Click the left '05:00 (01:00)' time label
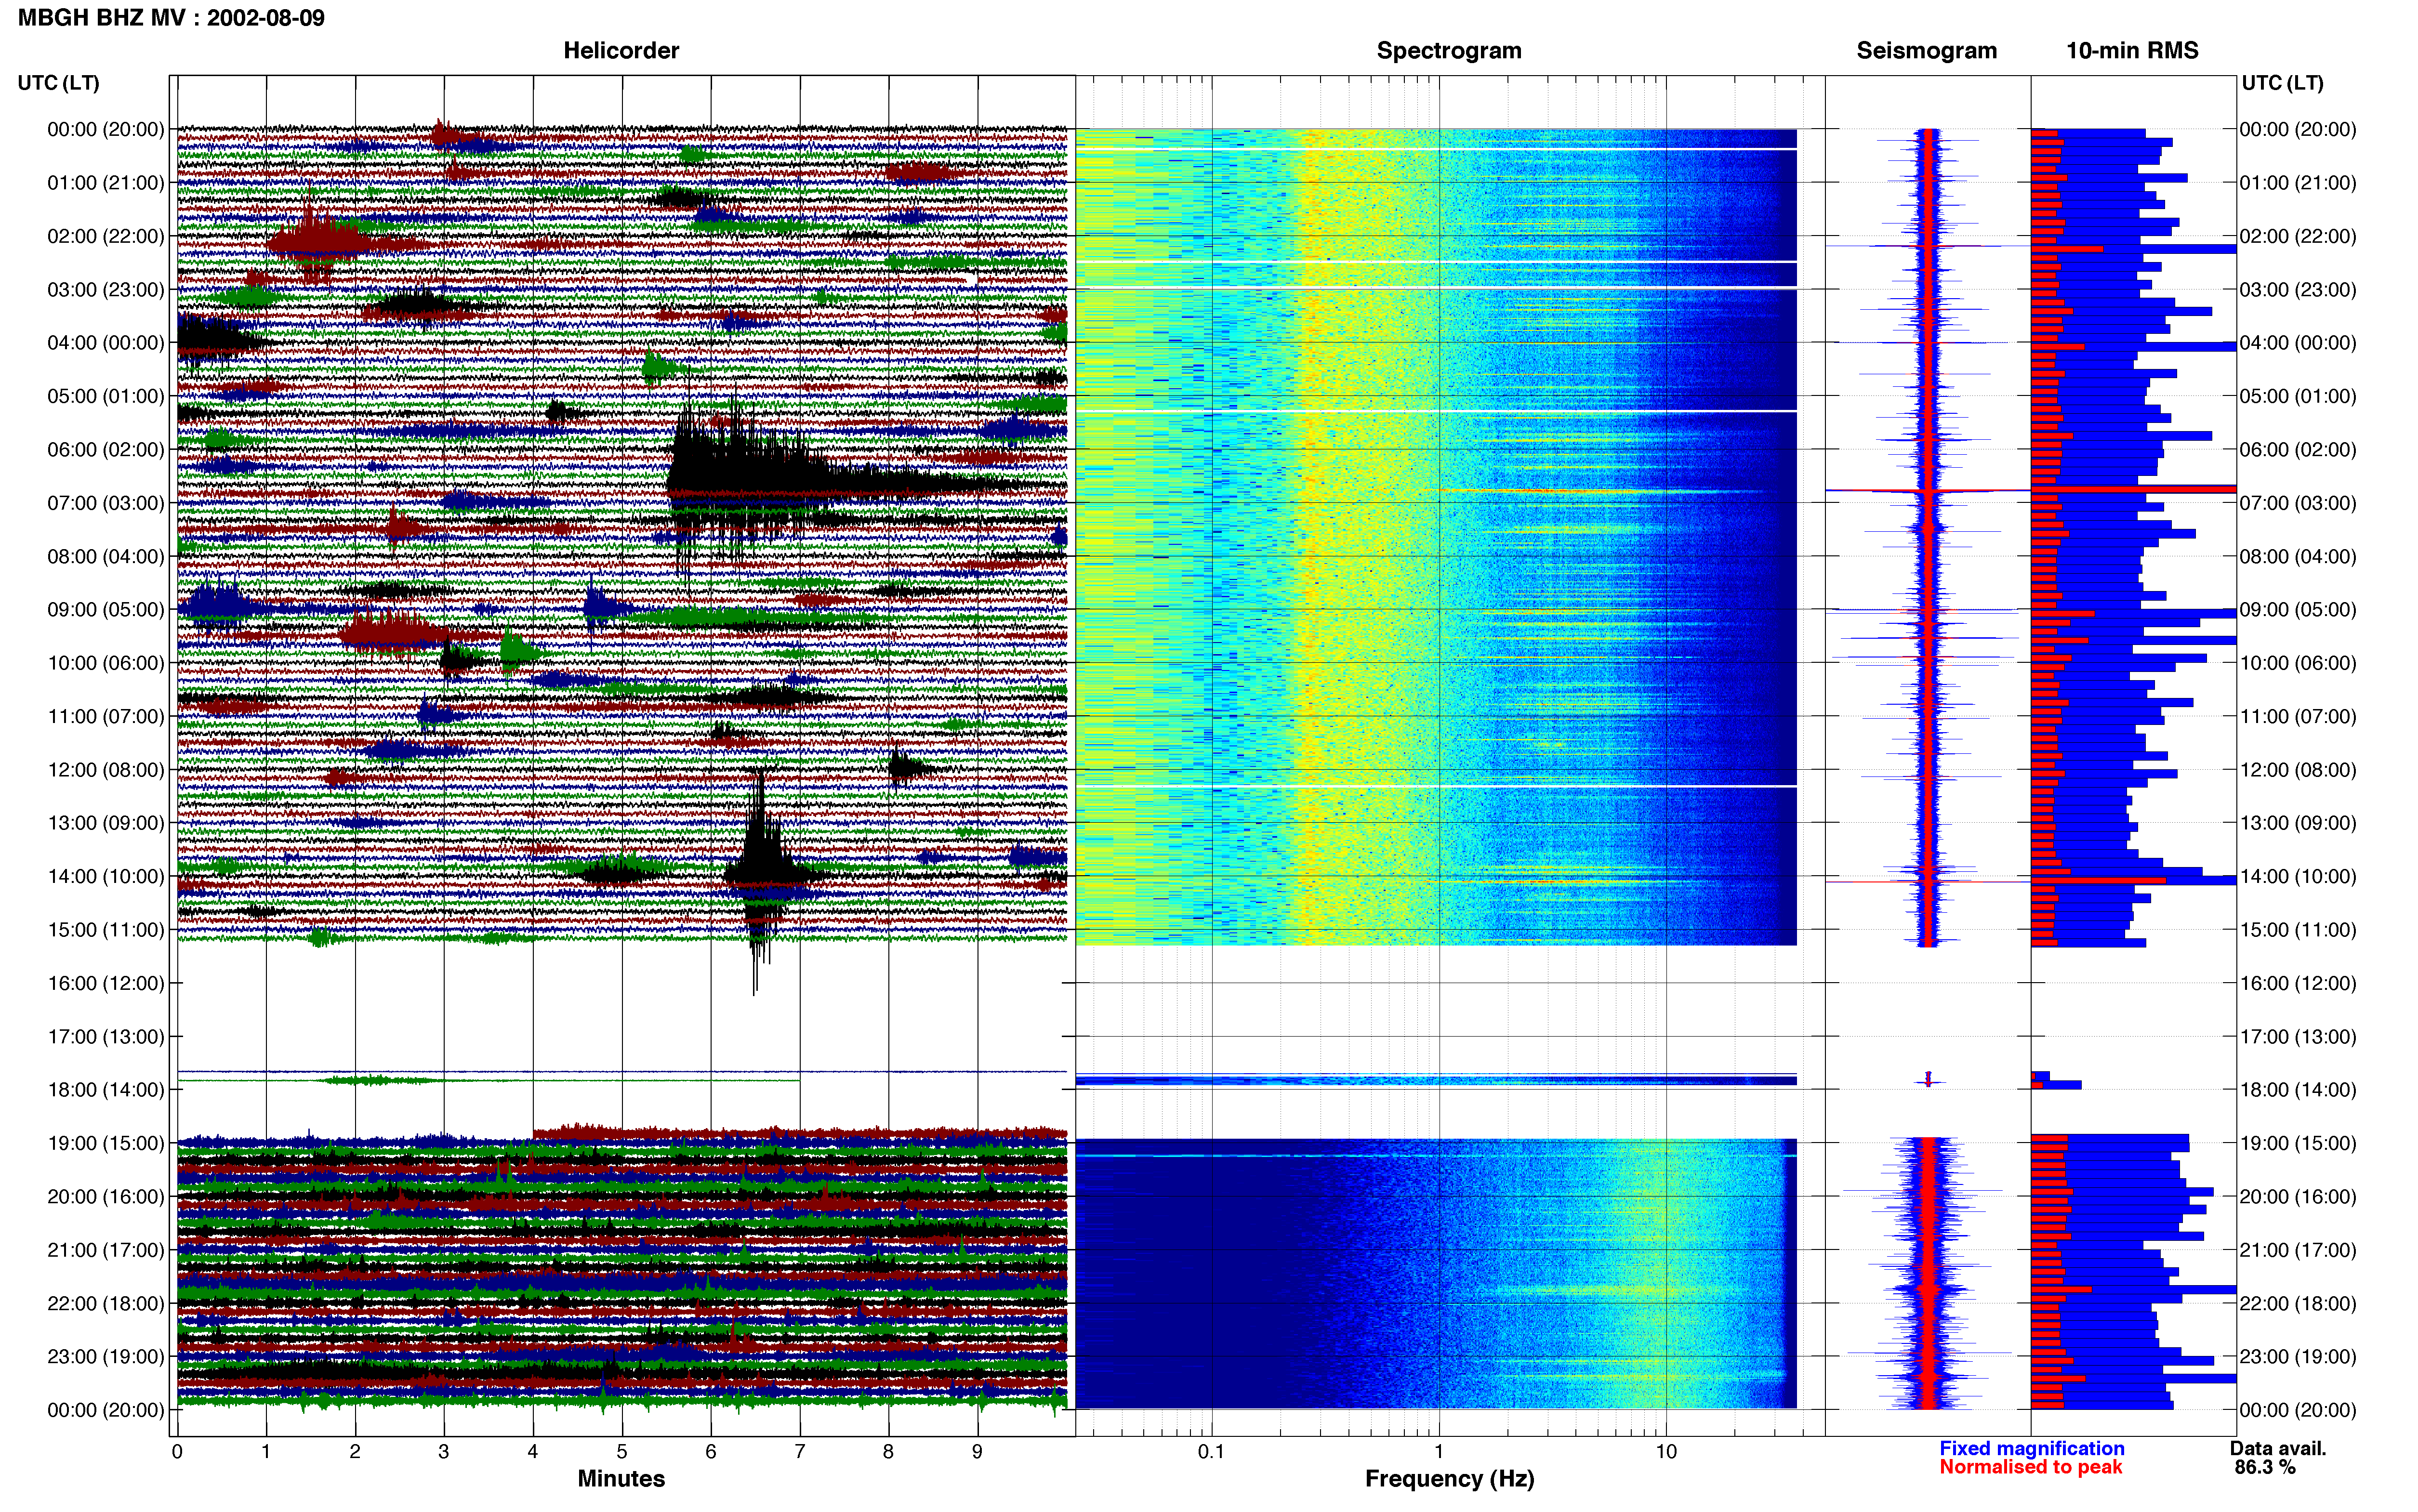2418x1512 pixels. click(106, 396)
